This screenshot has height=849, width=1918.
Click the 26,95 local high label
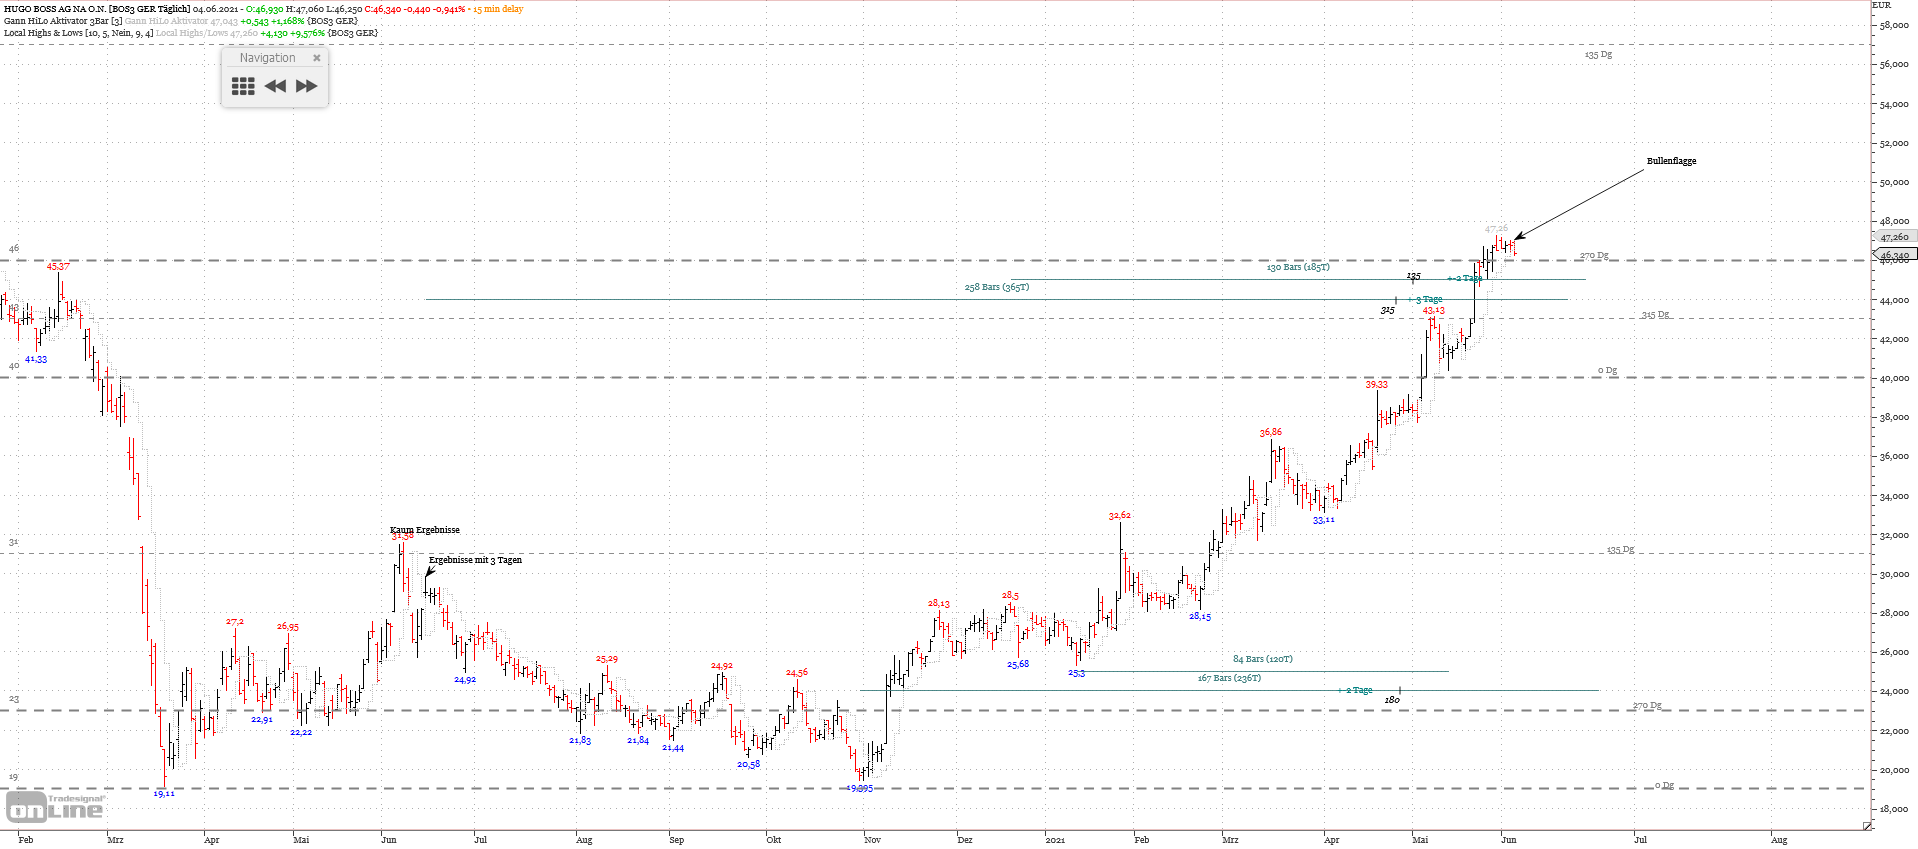tap(288, 626)
